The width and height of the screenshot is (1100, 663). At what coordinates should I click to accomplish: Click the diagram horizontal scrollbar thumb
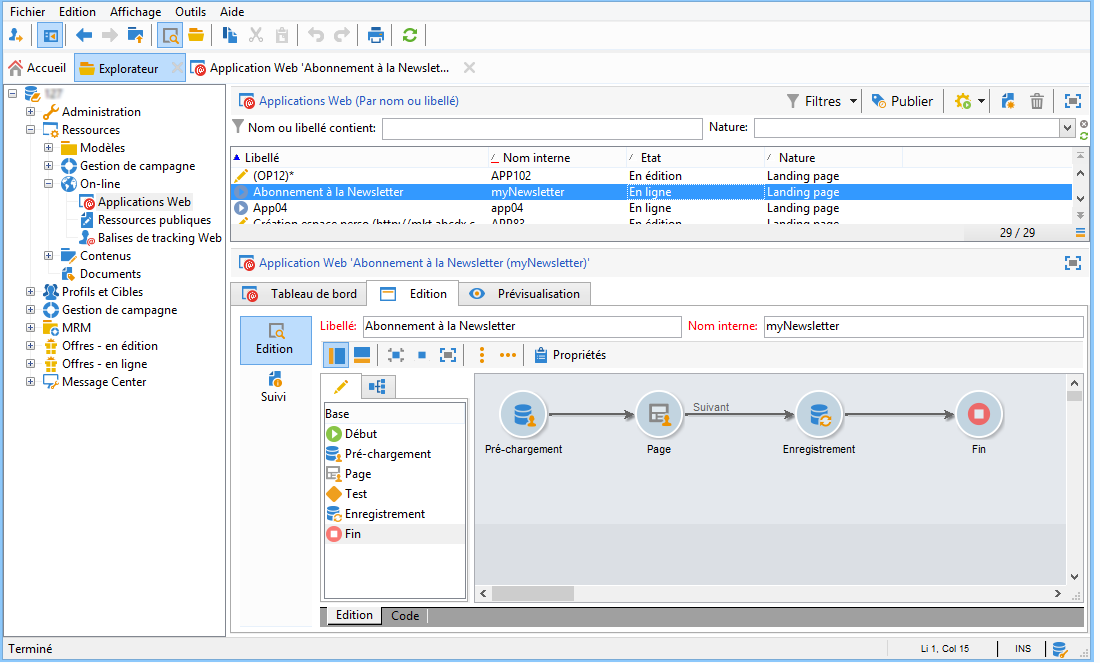[x=533, y=594]
